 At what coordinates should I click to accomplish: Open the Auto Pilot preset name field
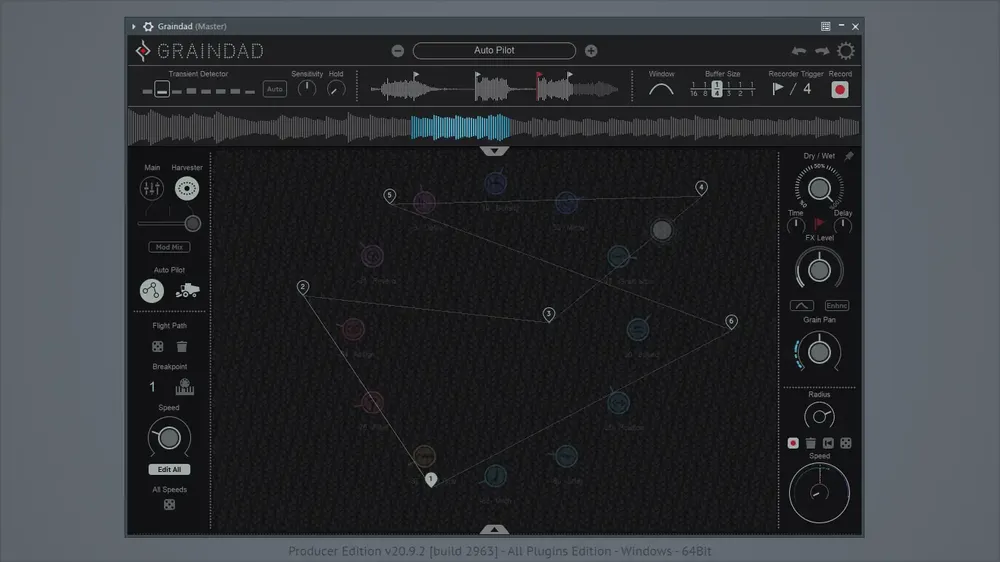click(494, 50)
